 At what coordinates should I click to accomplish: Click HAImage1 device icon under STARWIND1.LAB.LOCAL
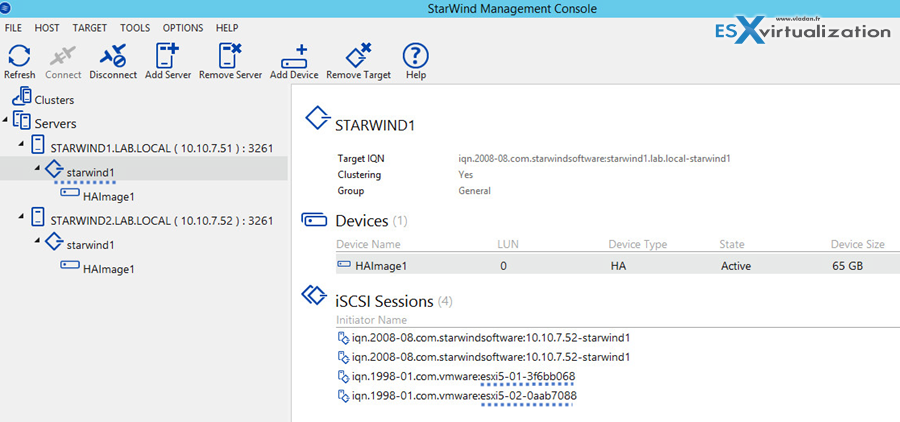tap(70, 192)
